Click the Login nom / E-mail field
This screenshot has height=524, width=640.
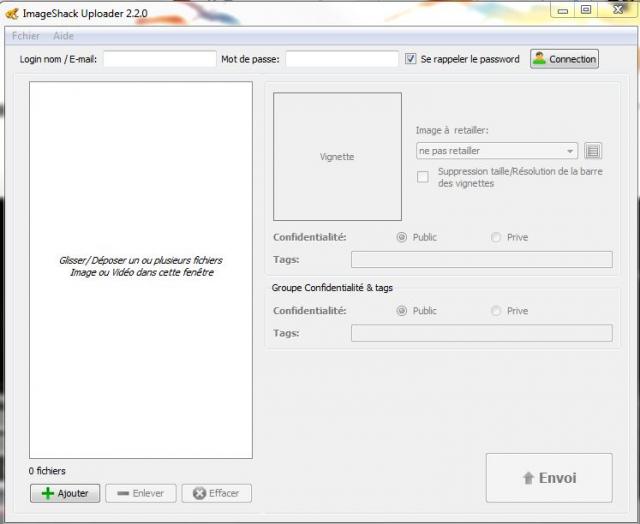pos(160,59)
